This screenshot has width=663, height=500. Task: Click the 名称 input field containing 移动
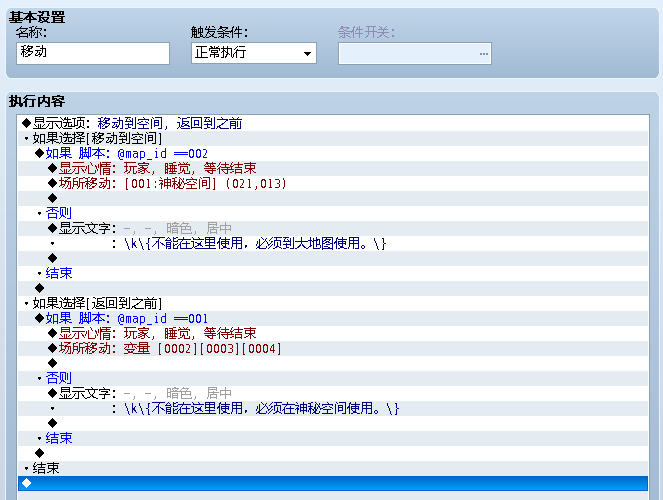click(x=93, y=53)
